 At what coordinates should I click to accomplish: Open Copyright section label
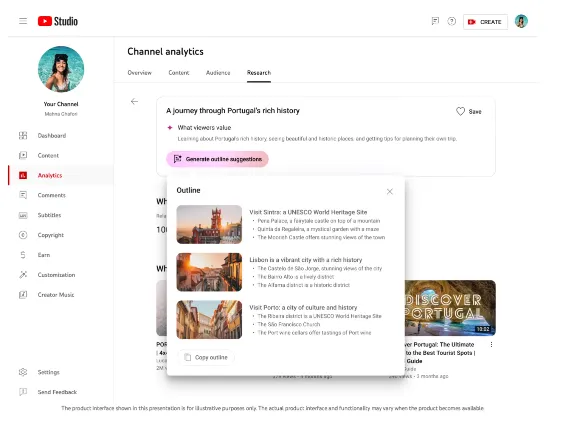click(51, 235)
